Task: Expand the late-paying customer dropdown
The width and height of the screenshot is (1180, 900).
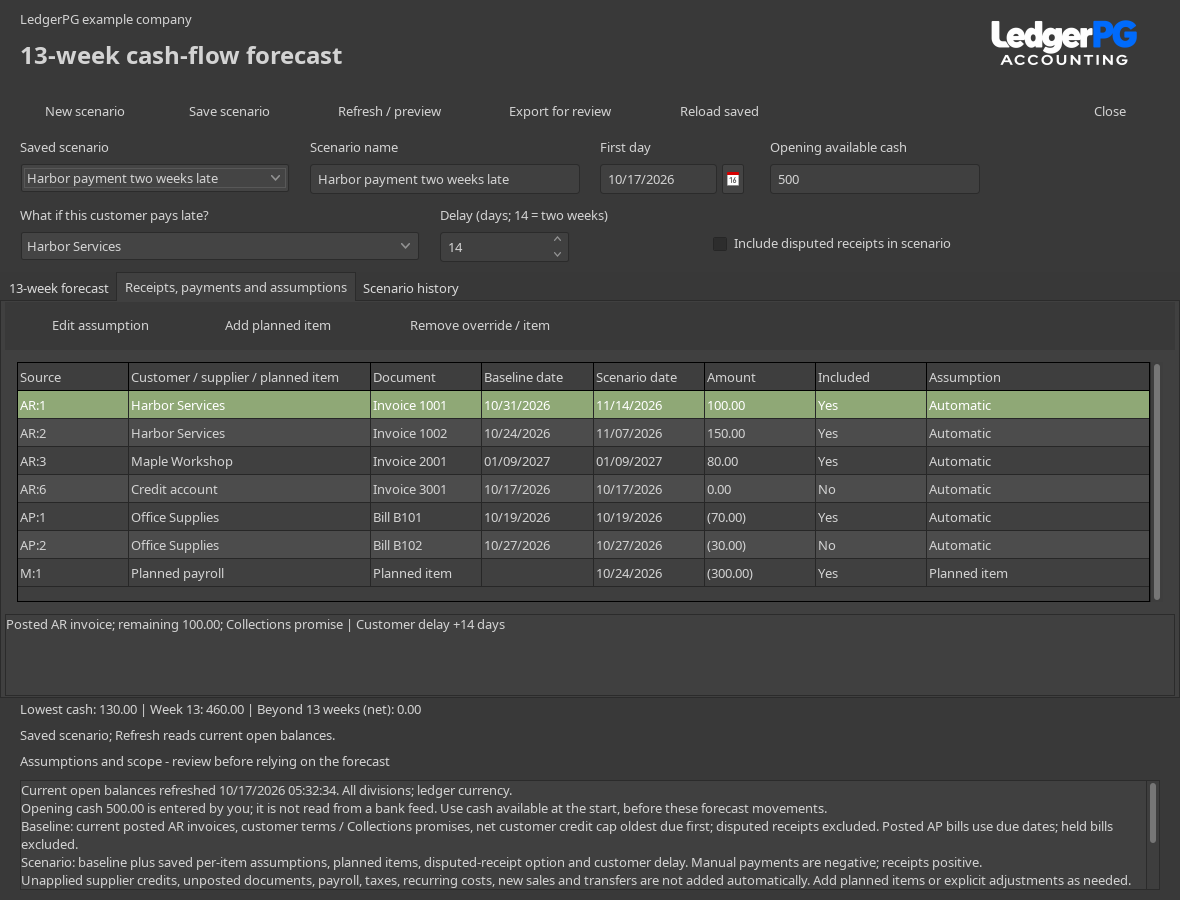Action: pos(219,246)
